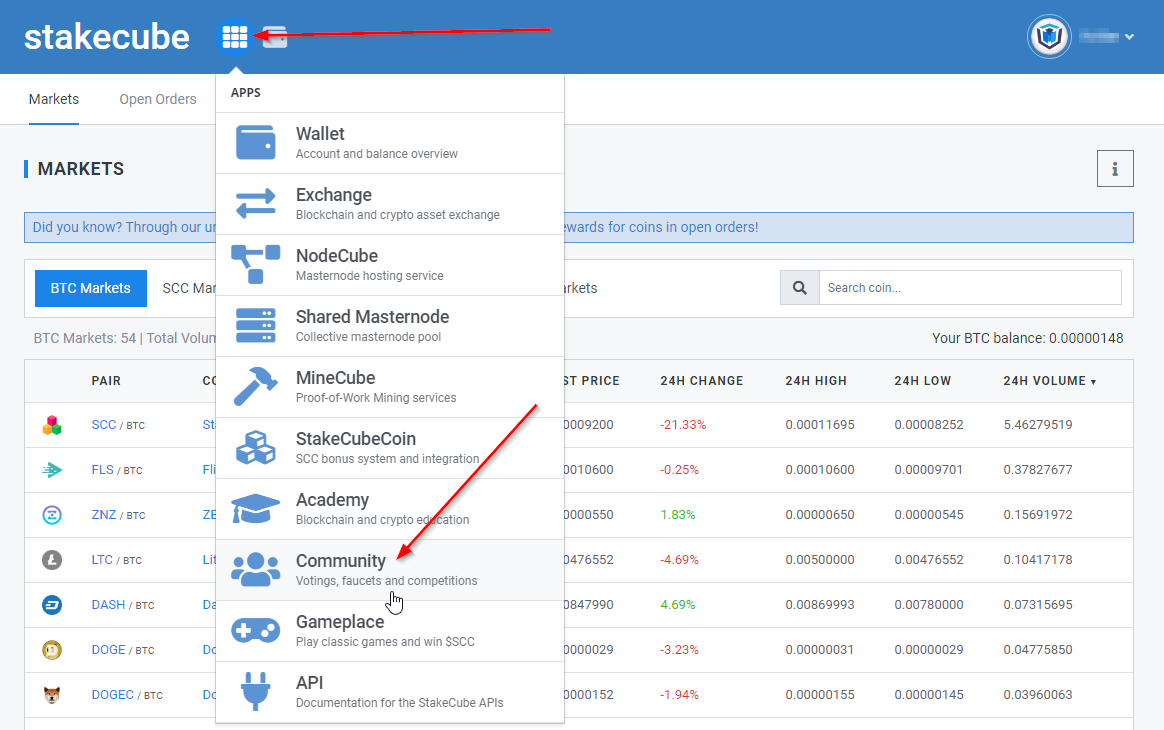Focus the Search coin field
Screen dimensions: 1164x730
pos(970,287)
